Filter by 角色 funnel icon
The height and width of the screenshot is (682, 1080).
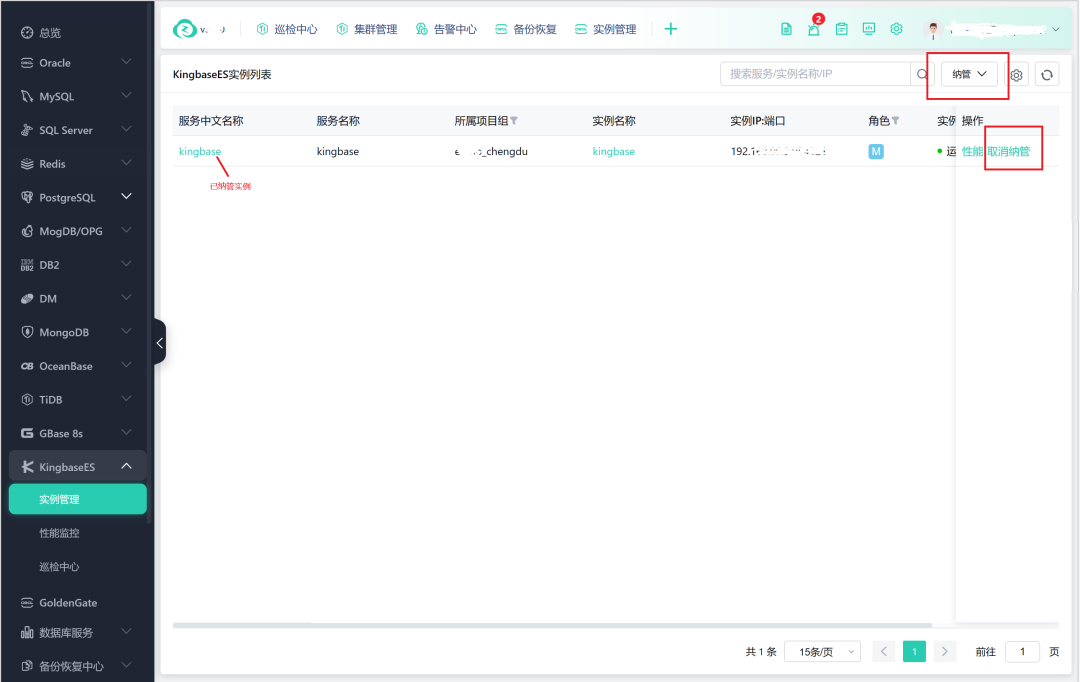tap(895, 121)
